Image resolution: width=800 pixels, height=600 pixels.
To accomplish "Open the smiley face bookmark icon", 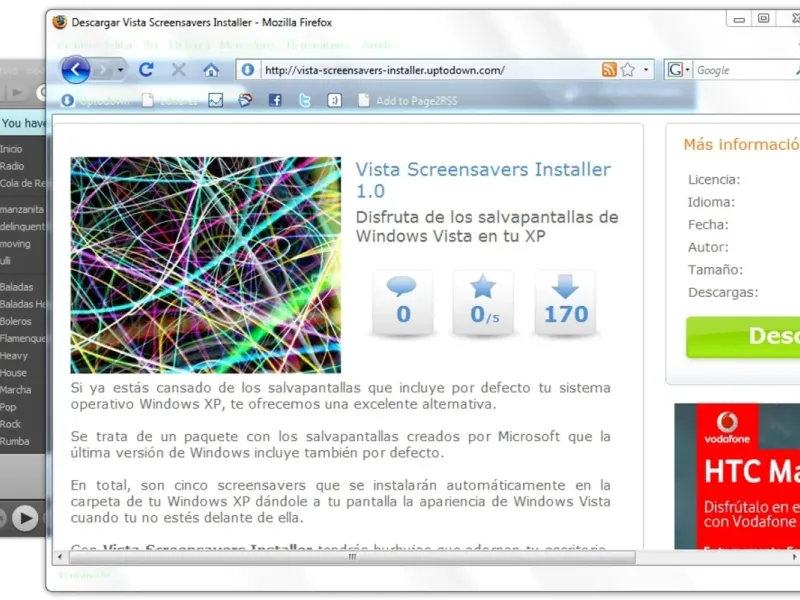I will point(334,101).
